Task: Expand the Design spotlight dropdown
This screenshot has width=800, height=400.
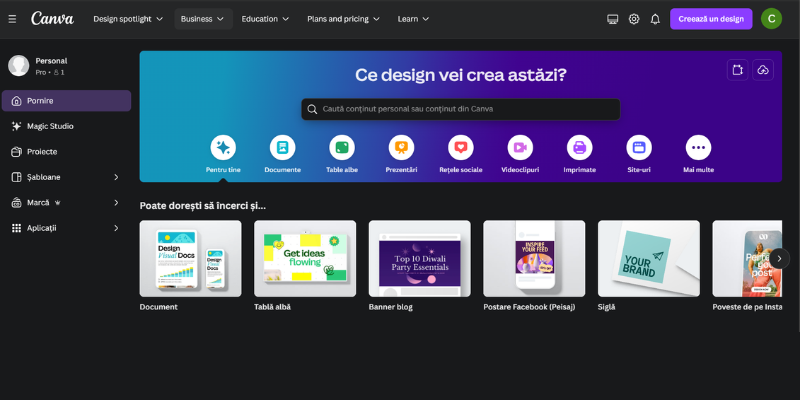Action: [x=128, y=19]
